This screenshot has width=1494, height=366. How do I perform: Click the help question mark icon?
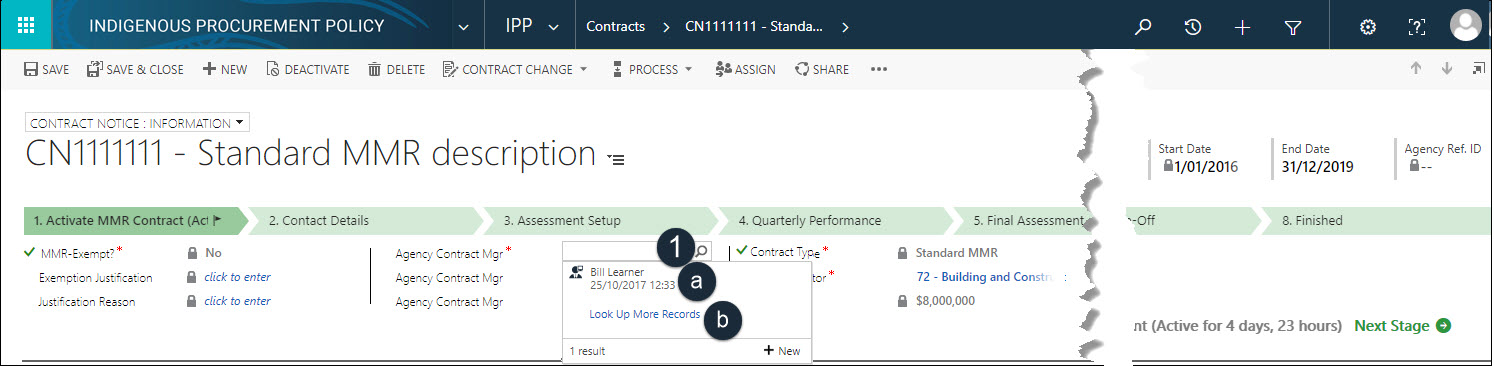tap(1416, 27)
